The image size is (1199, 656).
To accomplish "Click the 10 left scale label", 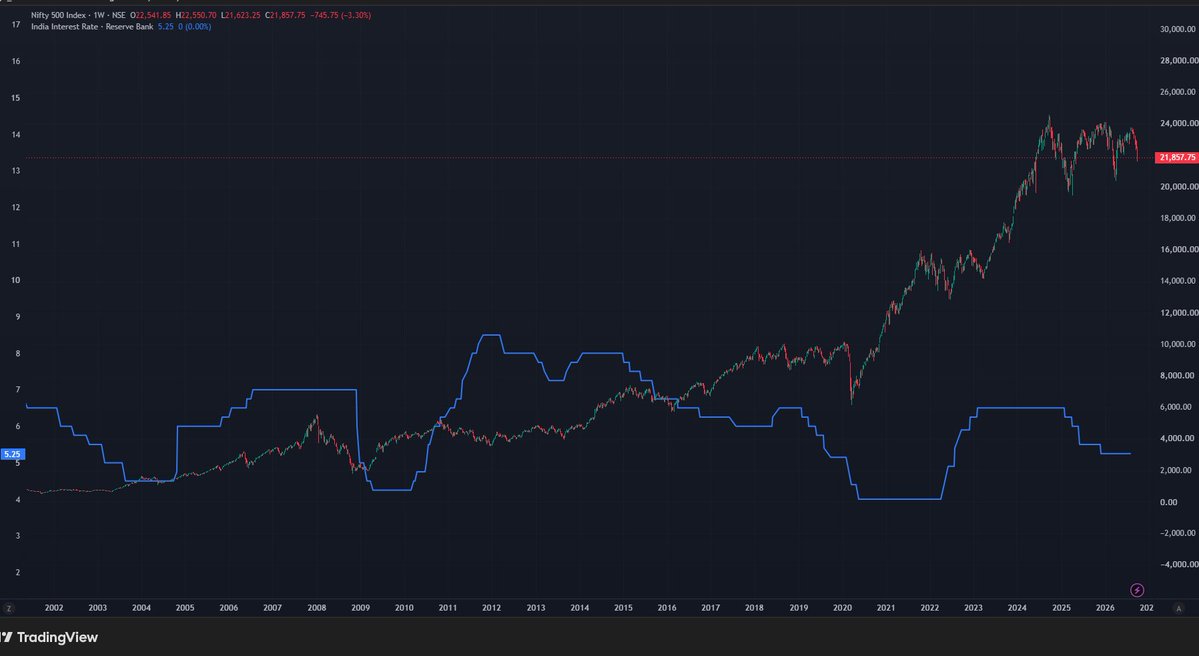I will tap(16, 281).
